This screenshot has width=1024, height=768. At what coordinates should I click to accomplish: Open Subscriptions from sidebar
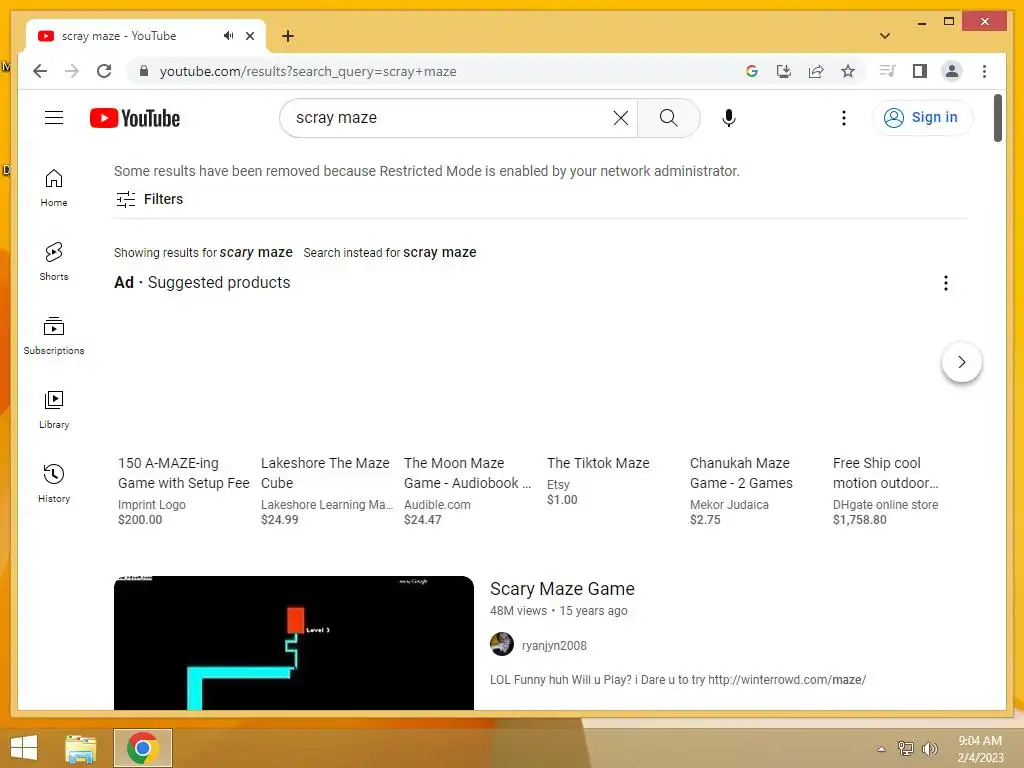(x=54, y=336)
